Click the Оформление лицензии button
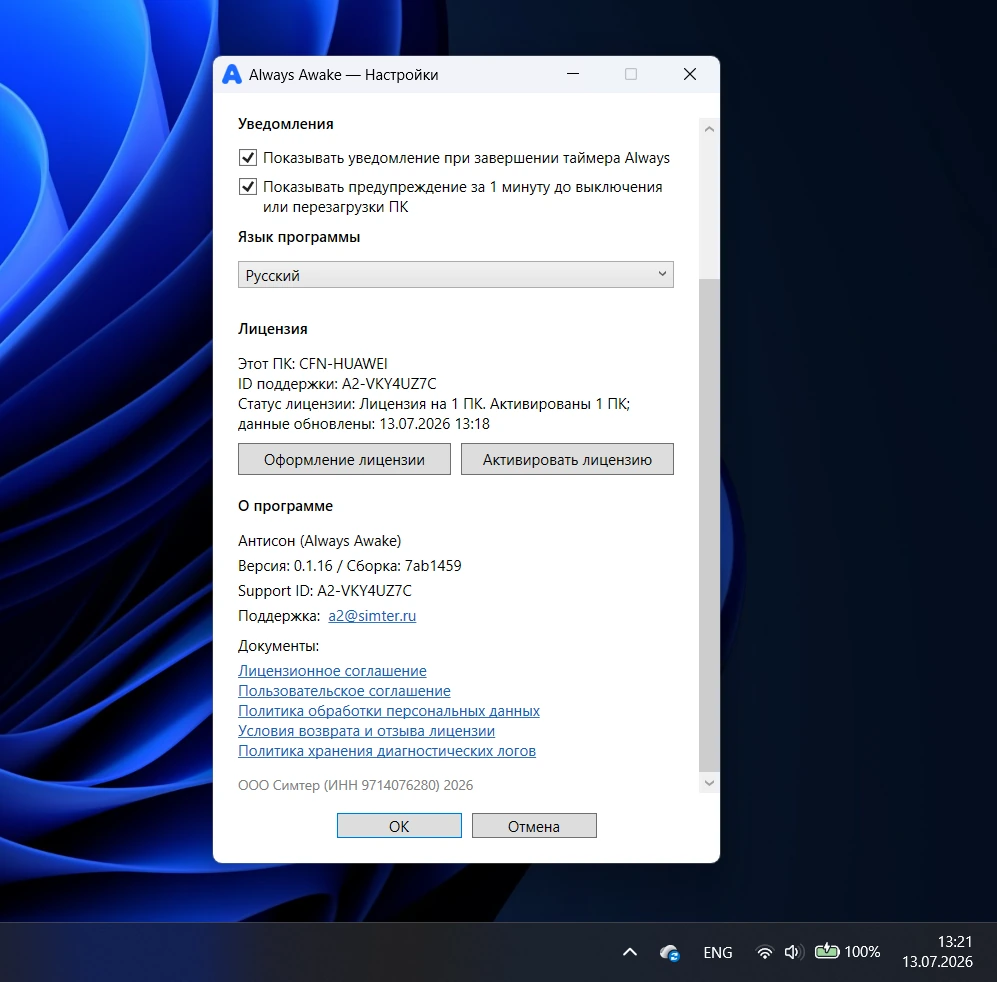Screen dimensions: 997x982 345,459
